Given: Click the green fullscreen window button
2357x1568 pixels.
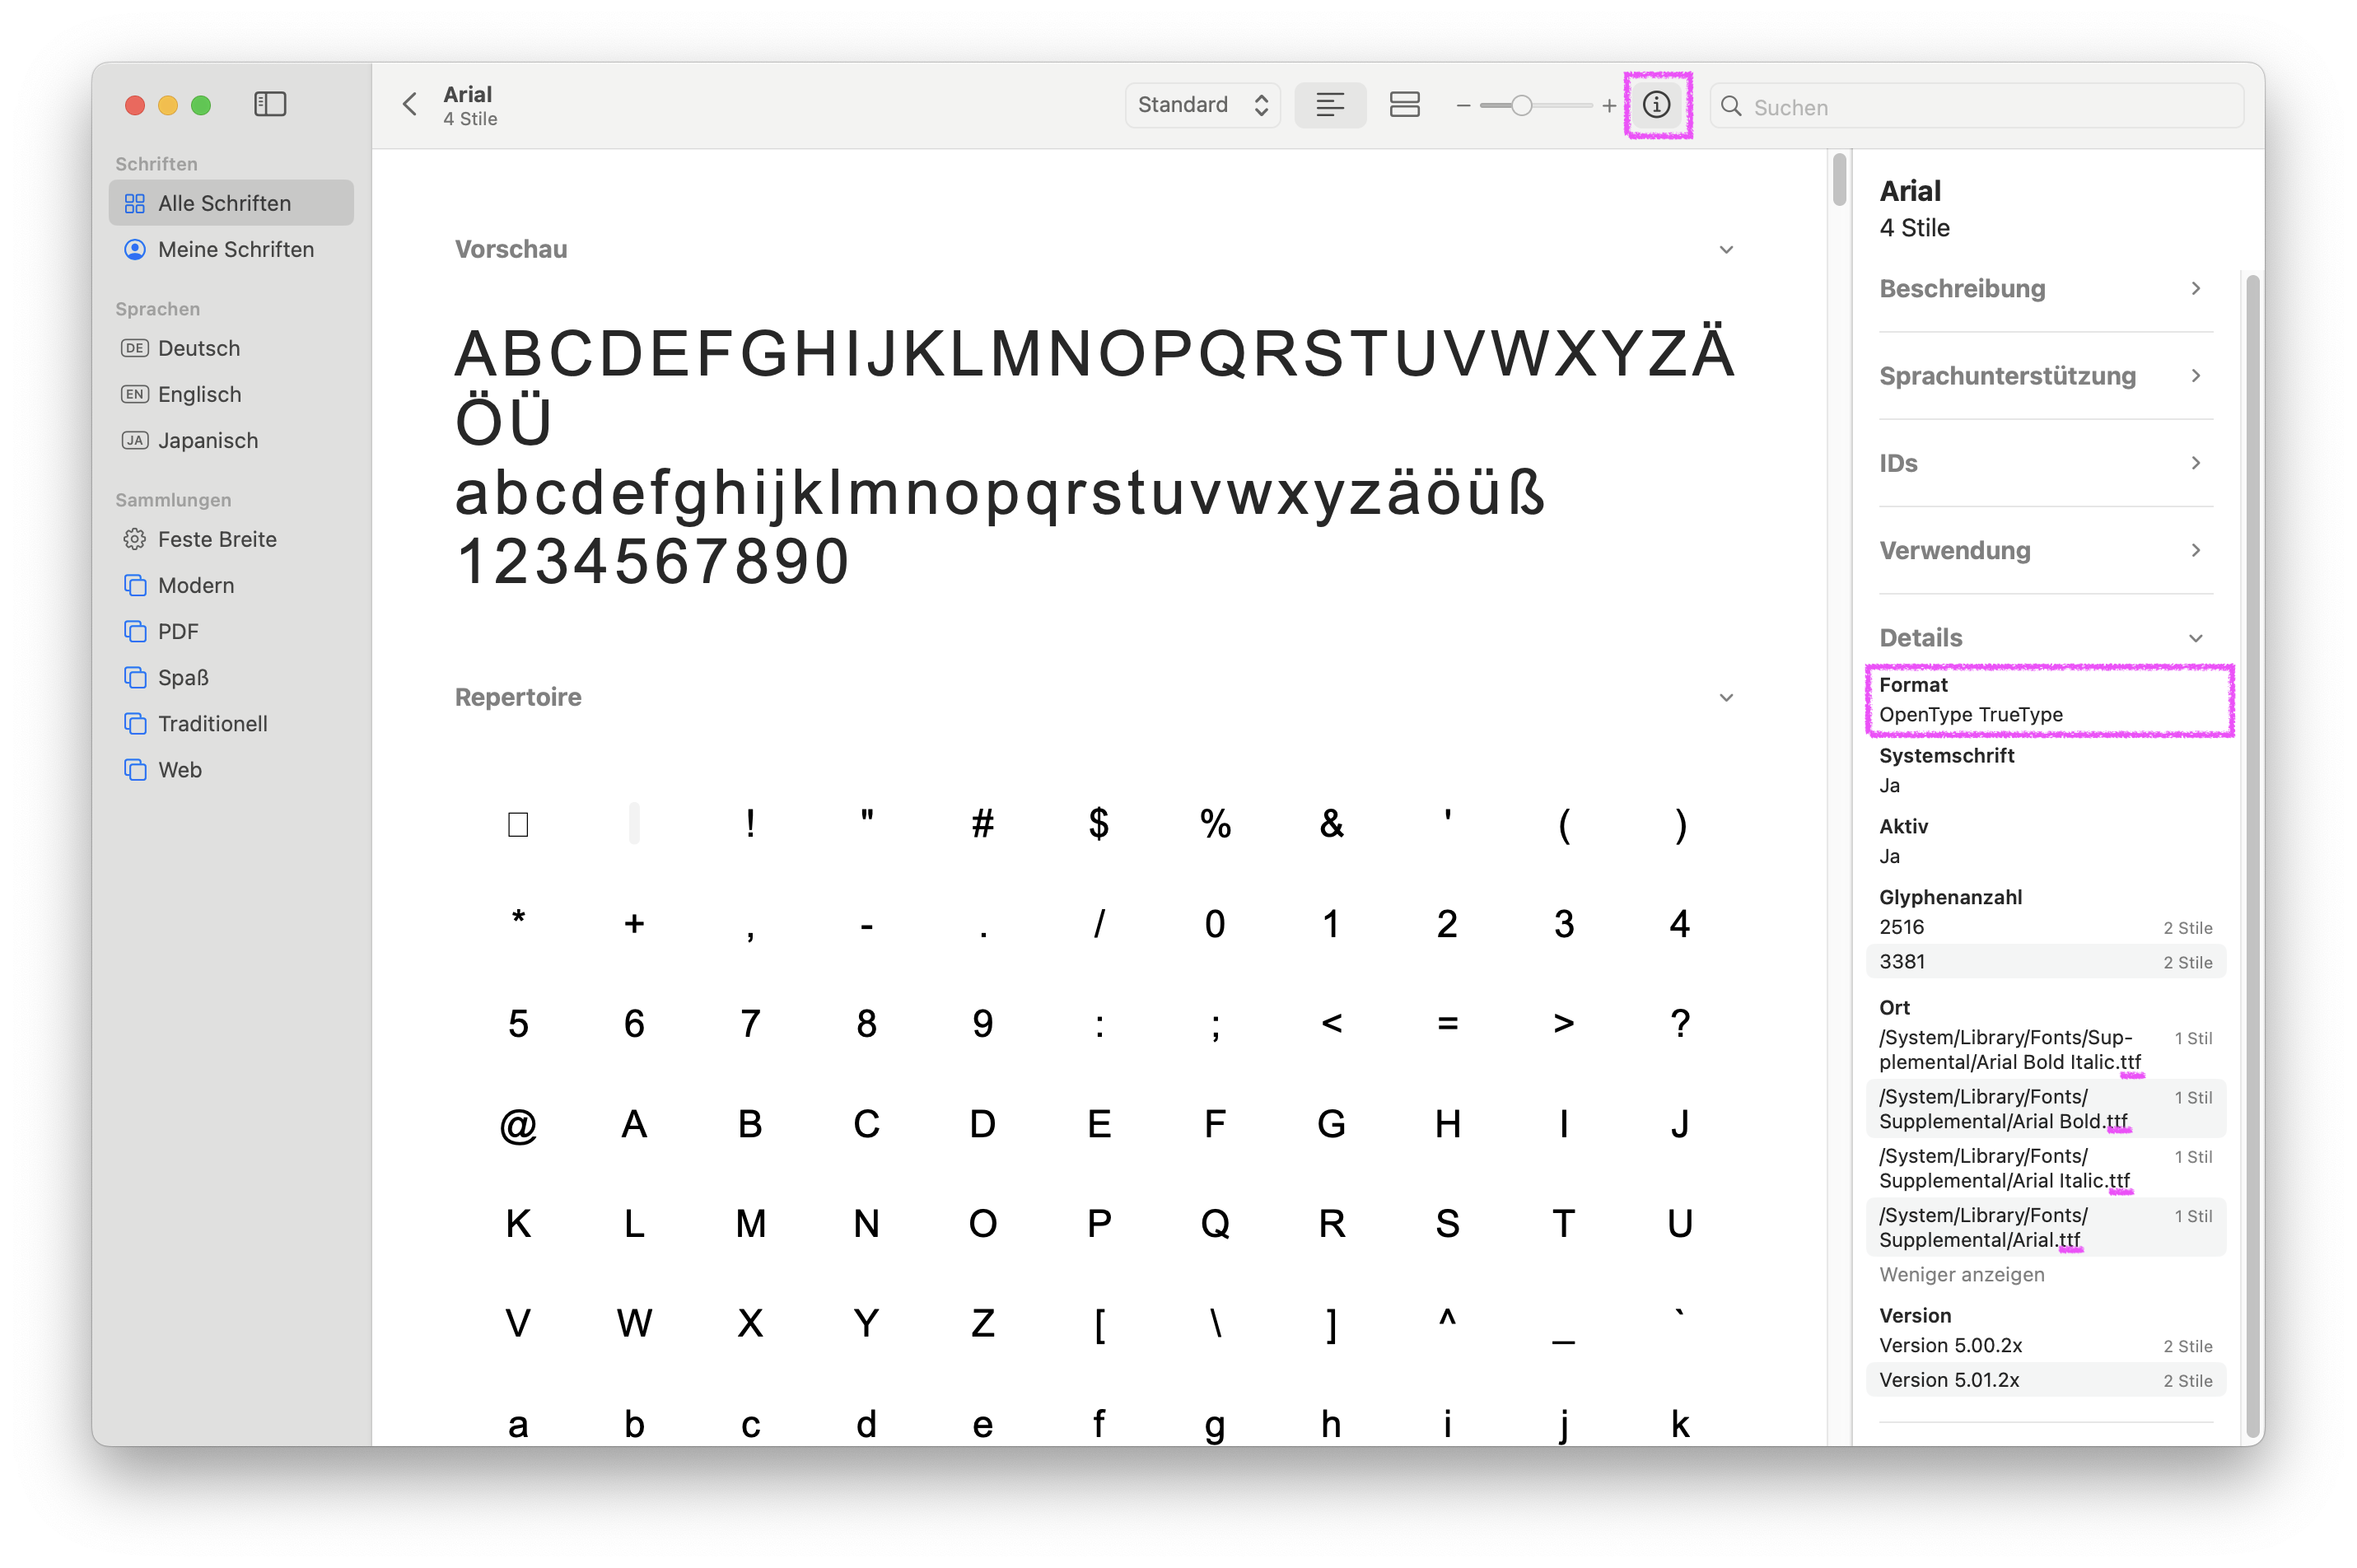Looking at the screenshot, I should [201, 105].
